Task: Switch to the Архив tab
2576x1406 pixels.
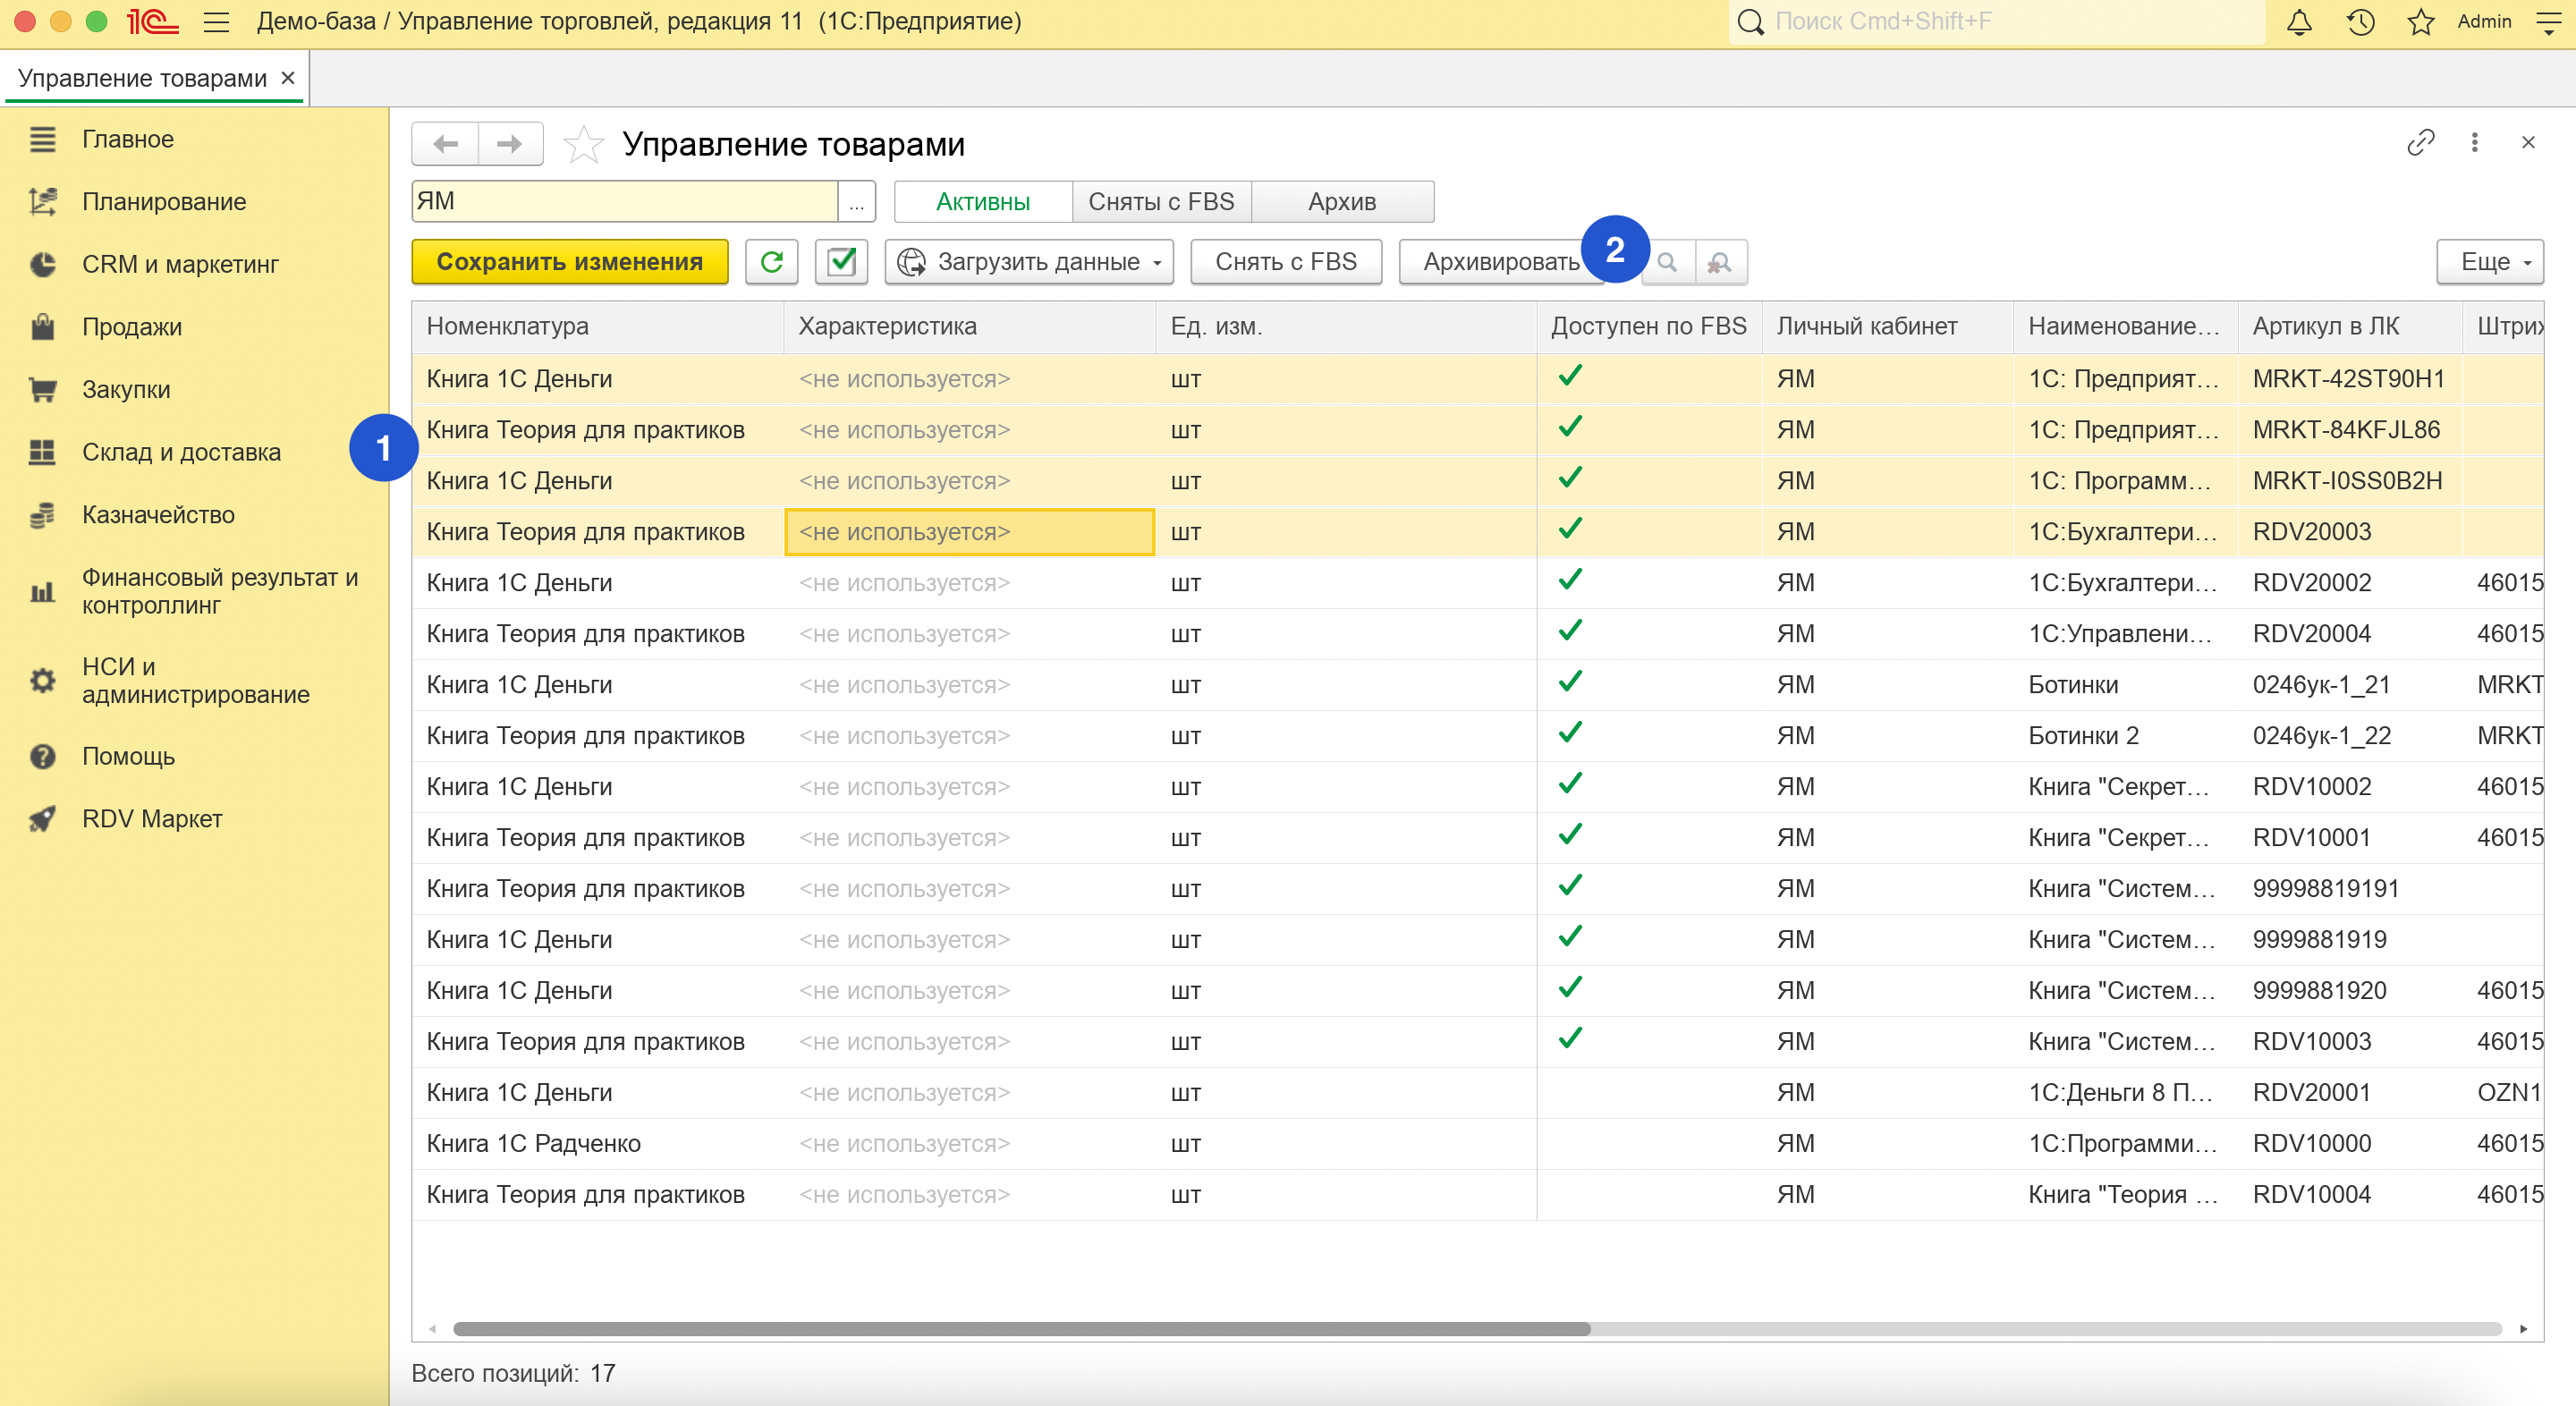Action: click(x=1342, y=202)
